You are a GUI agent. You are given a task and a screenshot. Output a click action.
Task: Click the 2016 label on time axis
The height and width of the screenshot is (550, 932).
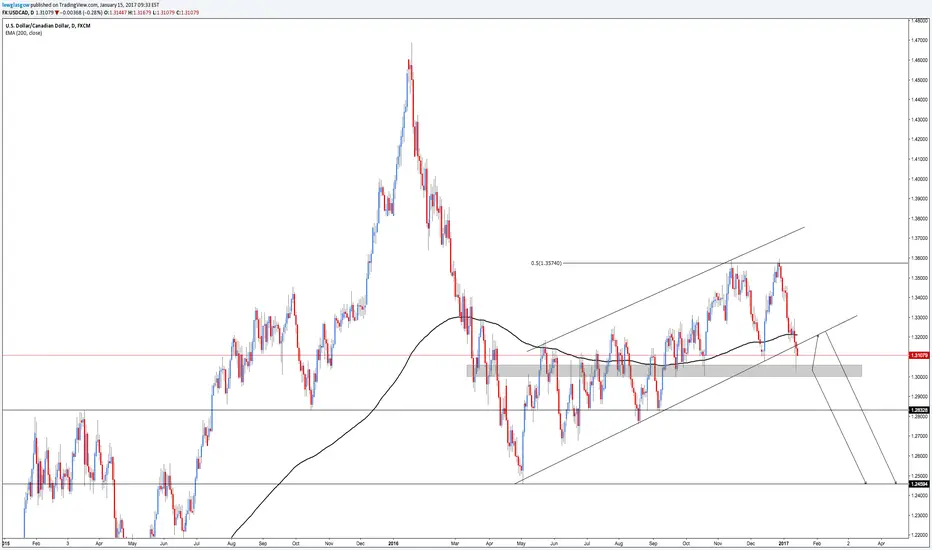coord(392,543)
